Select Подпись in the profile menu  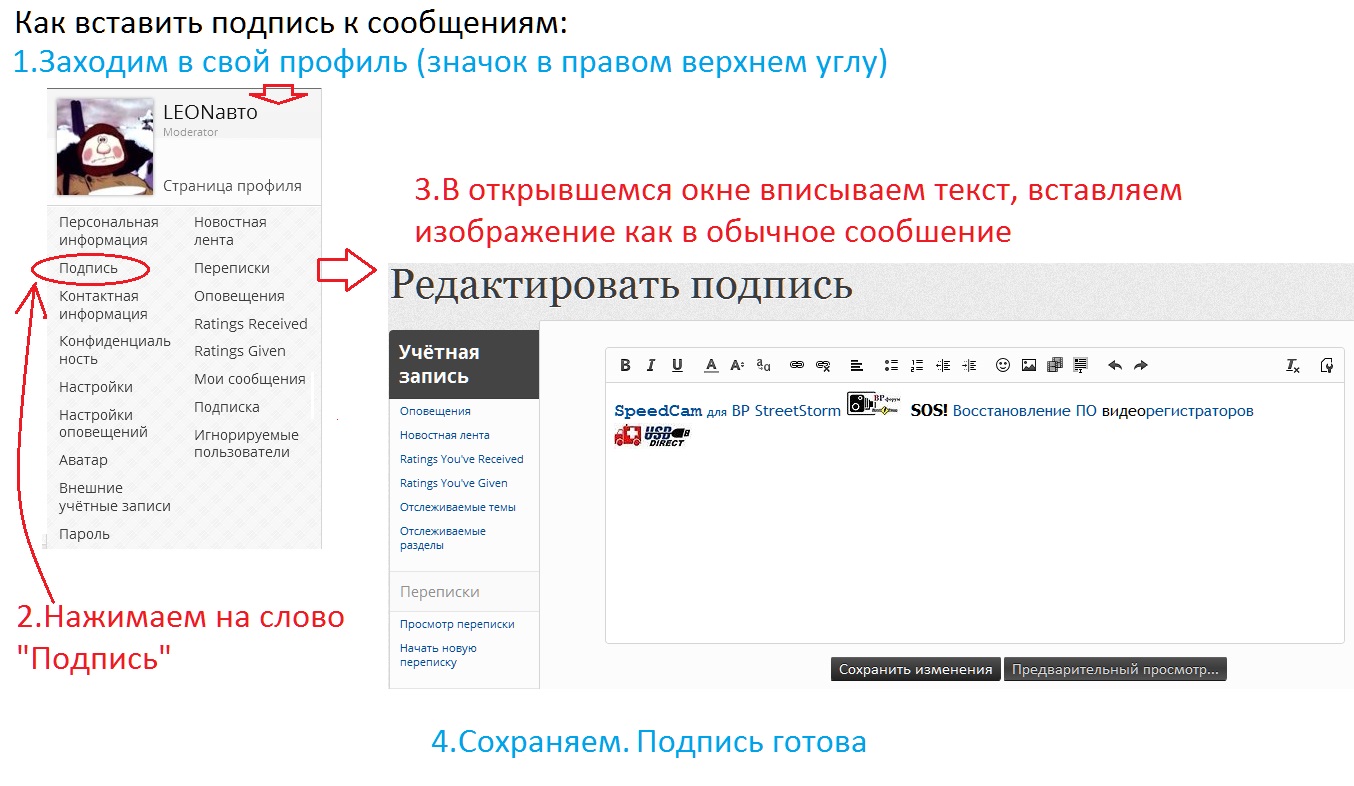88,268
